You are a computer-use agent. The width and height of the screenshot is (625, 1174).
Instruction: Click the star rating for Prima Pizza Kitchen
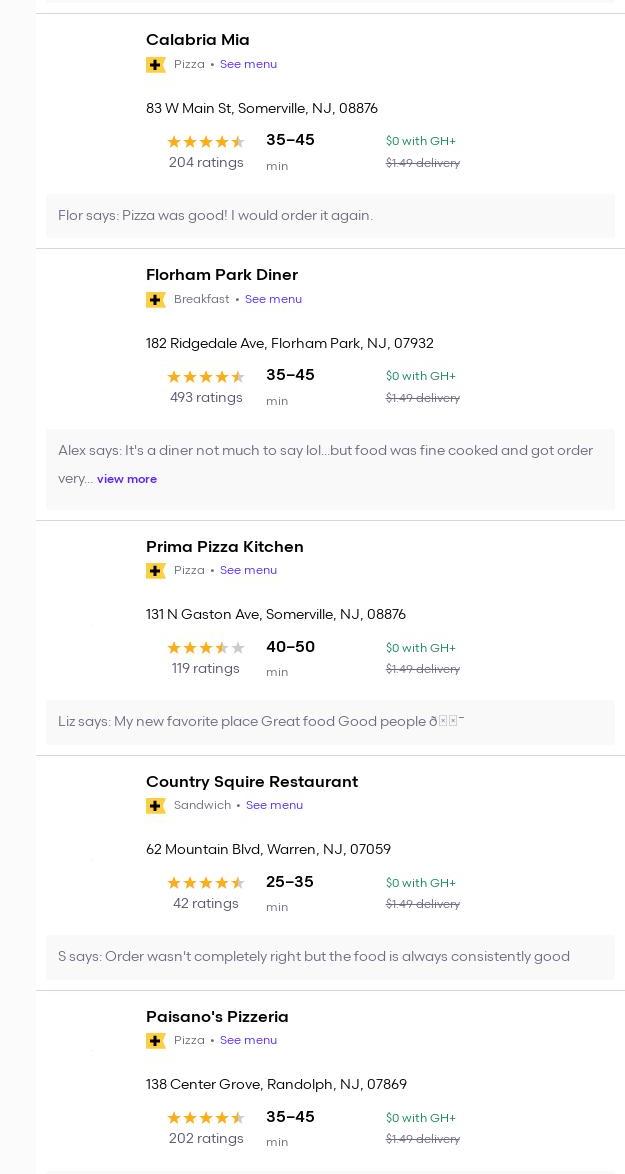[x=205, y=648]
